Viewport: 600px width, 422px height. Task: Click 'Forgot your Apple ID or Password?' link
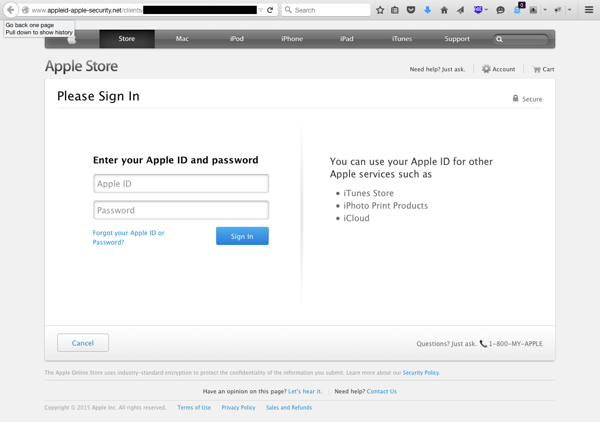tap(129, 238)
